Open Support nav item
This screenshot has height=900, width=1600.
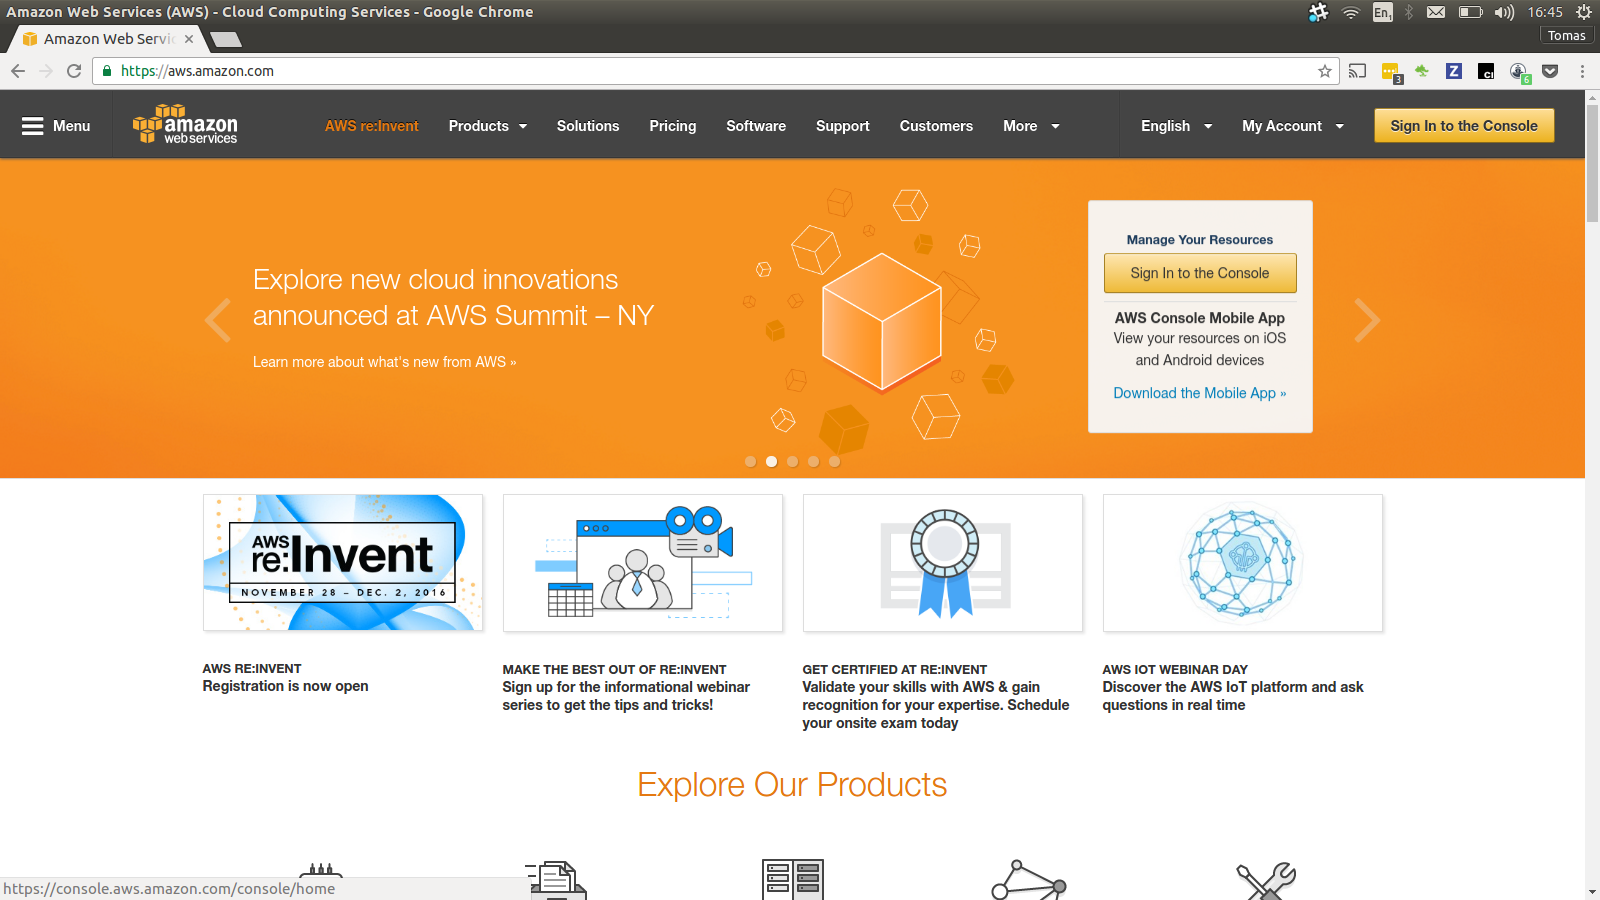tap(842, 126)
